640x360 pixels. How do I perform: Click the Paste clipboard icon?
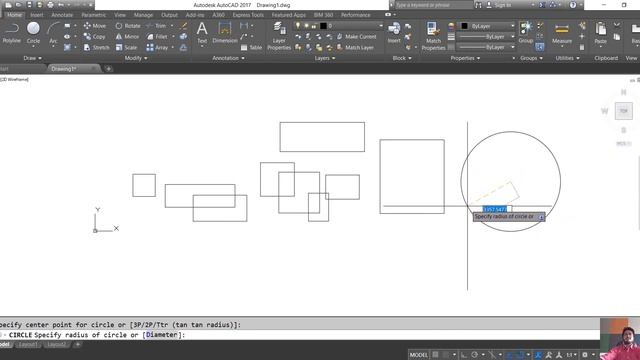pyautogui.click(x=600, y=33)
